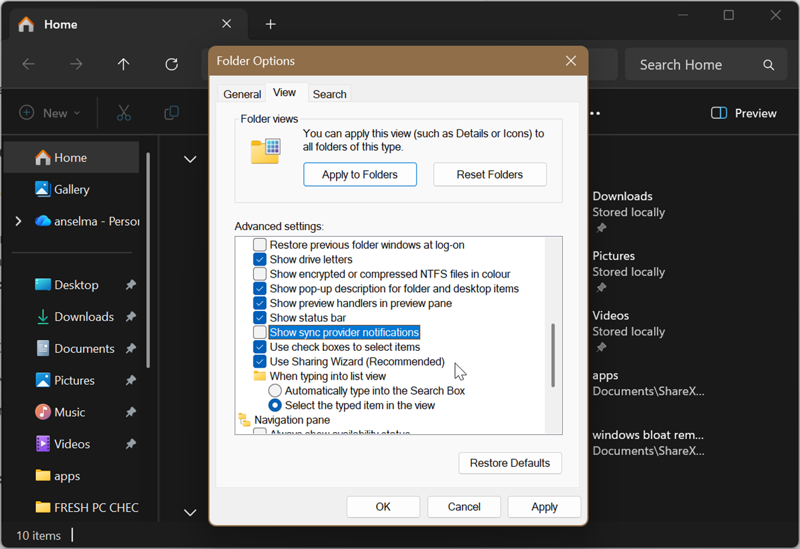Open the windows bloat rem... item

click(x=648, y=443)
